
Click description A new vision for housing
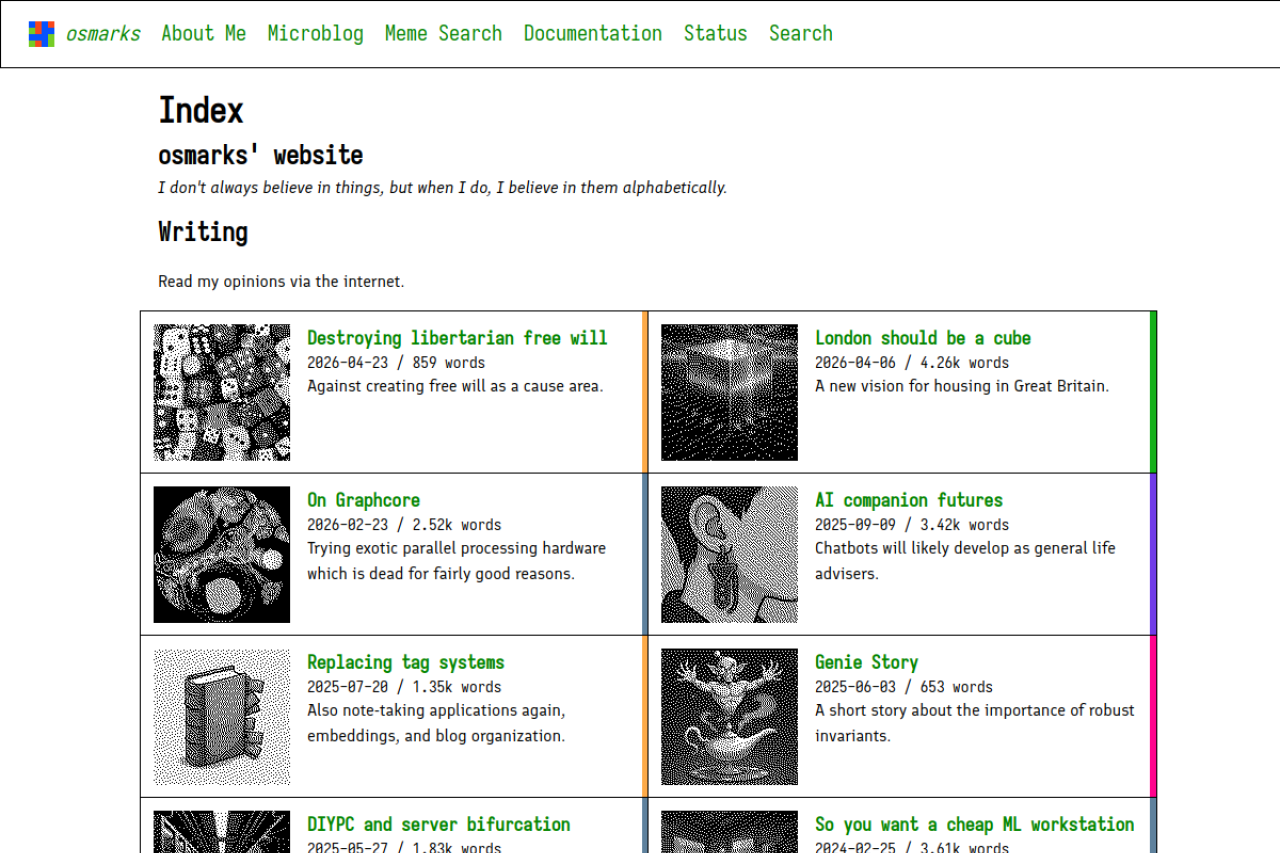point(962,386)
